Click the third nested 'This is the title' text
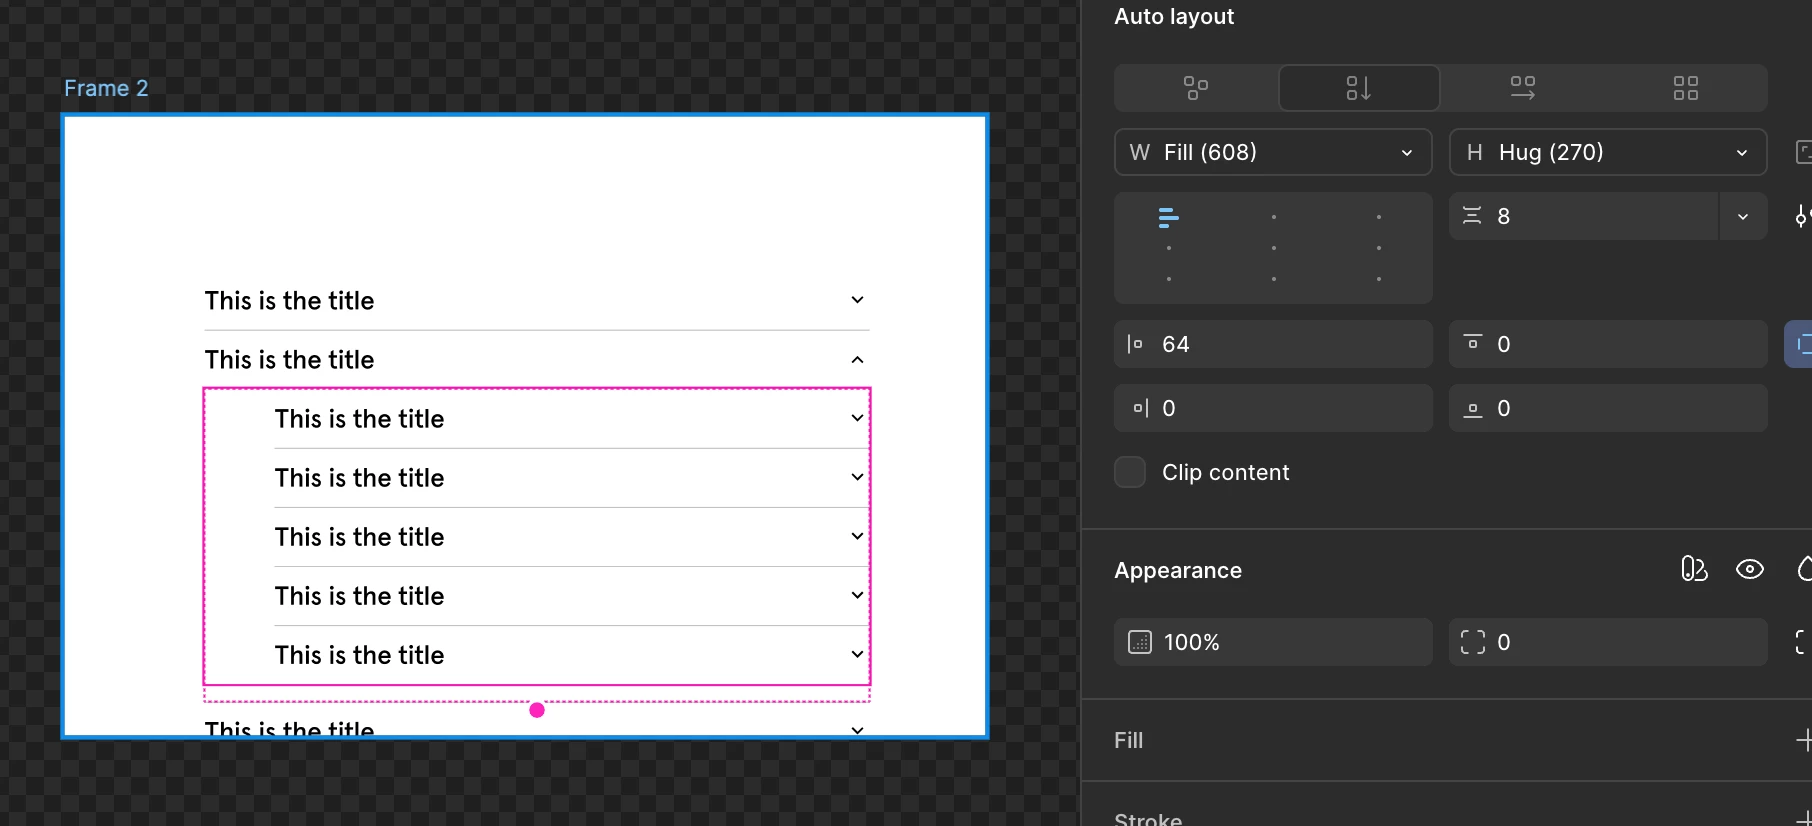The width and height of the screenshot is (1812, 826). pos(359,537)
